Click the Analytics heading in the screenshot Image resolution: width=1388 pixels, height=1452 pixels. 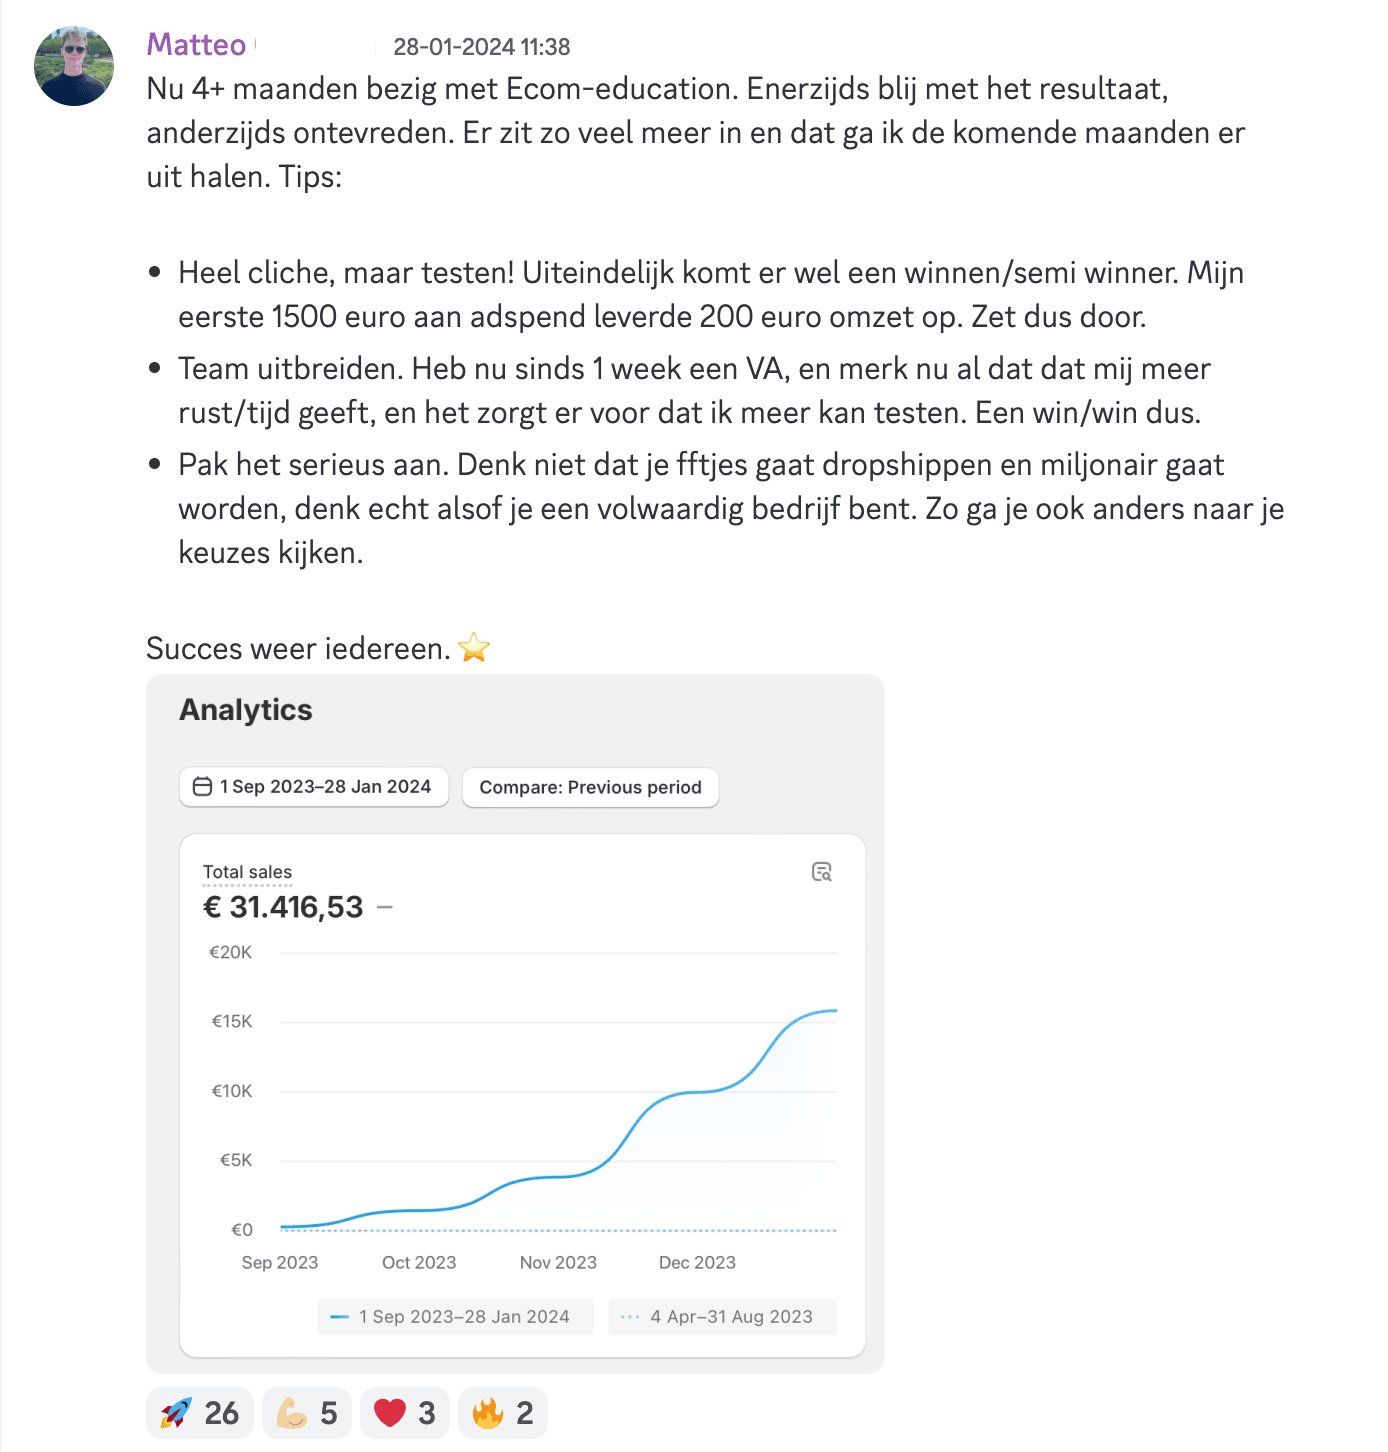[246, 710]
